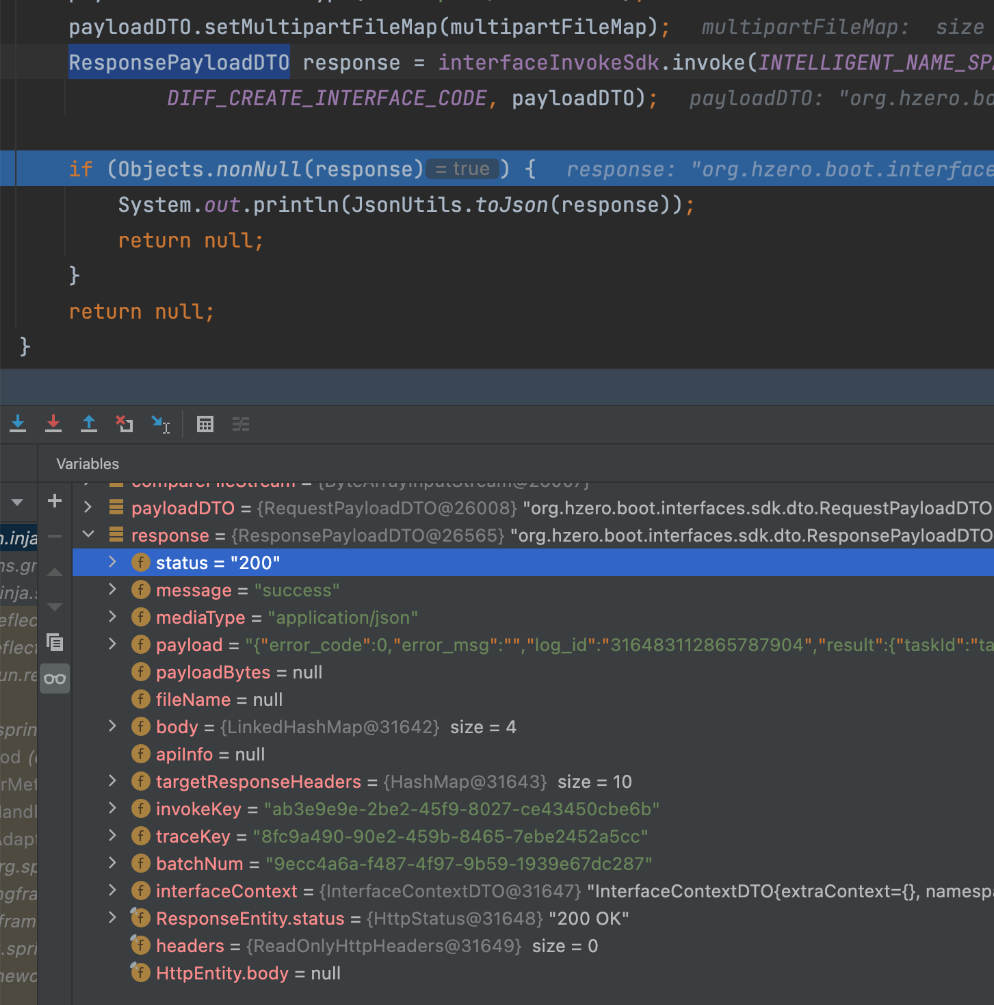Expand the mediaType field node
This screenshot has width=994, height=1005.
113,617
